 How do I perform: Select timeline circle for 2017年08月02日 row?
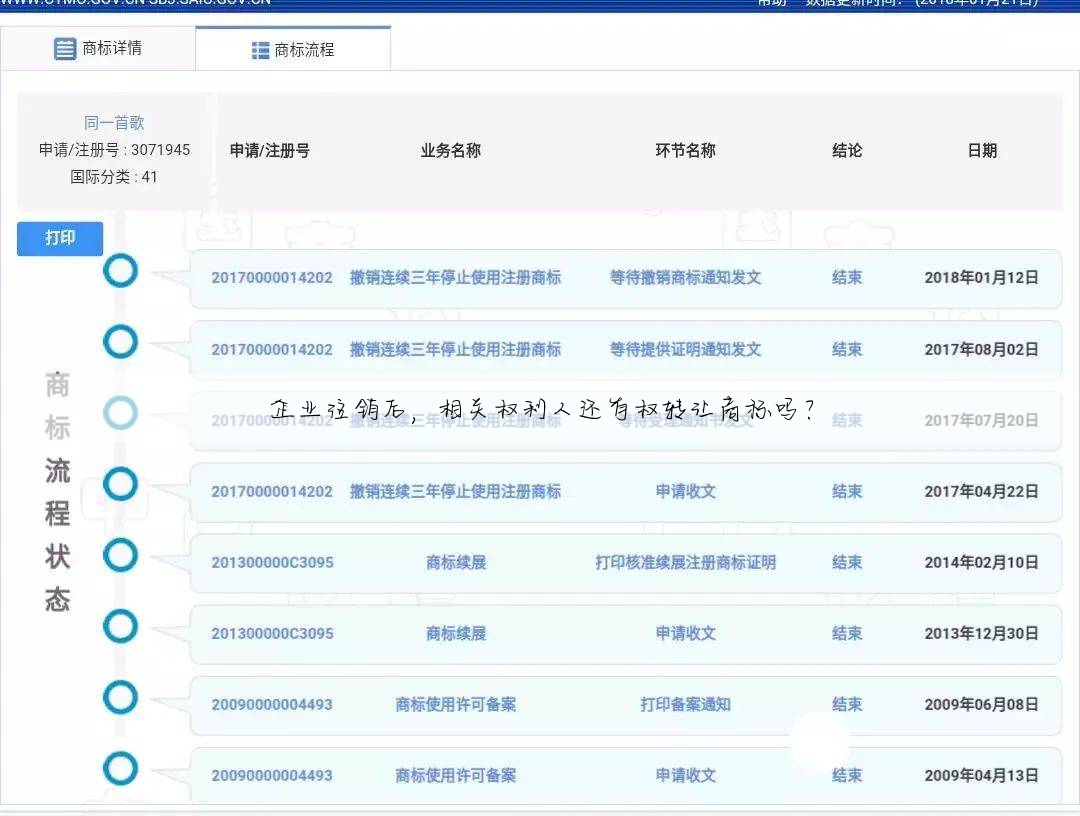click(121, 342)
